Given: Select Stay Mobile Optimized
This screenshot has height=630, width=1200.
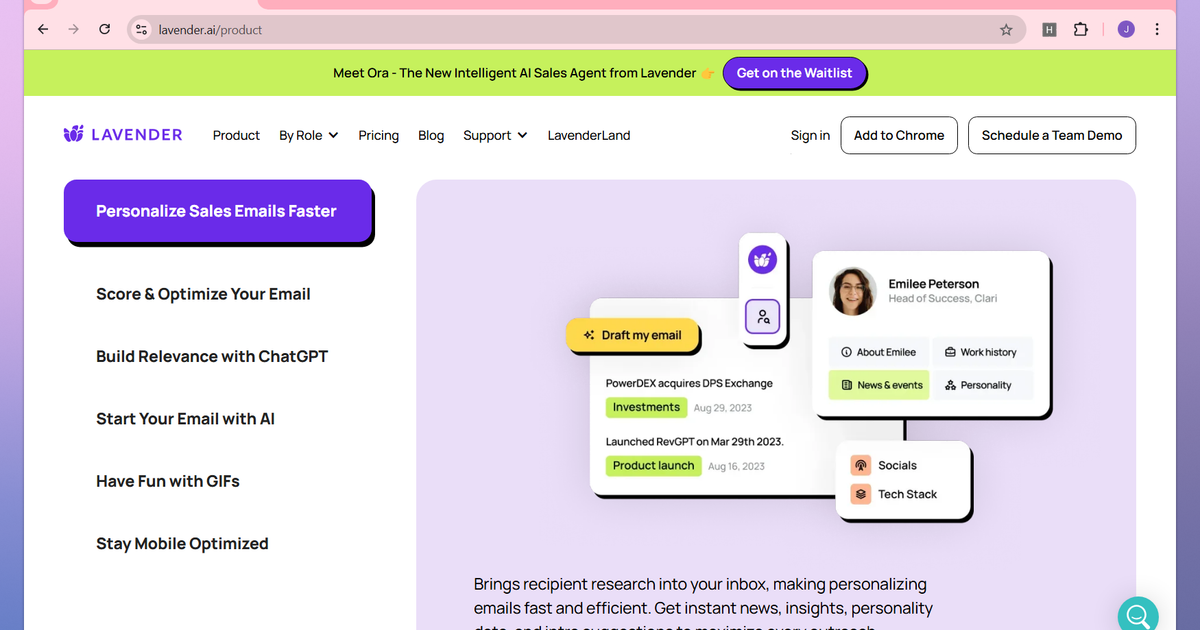Looking at the screenshot, I should (x=182, y=544).
